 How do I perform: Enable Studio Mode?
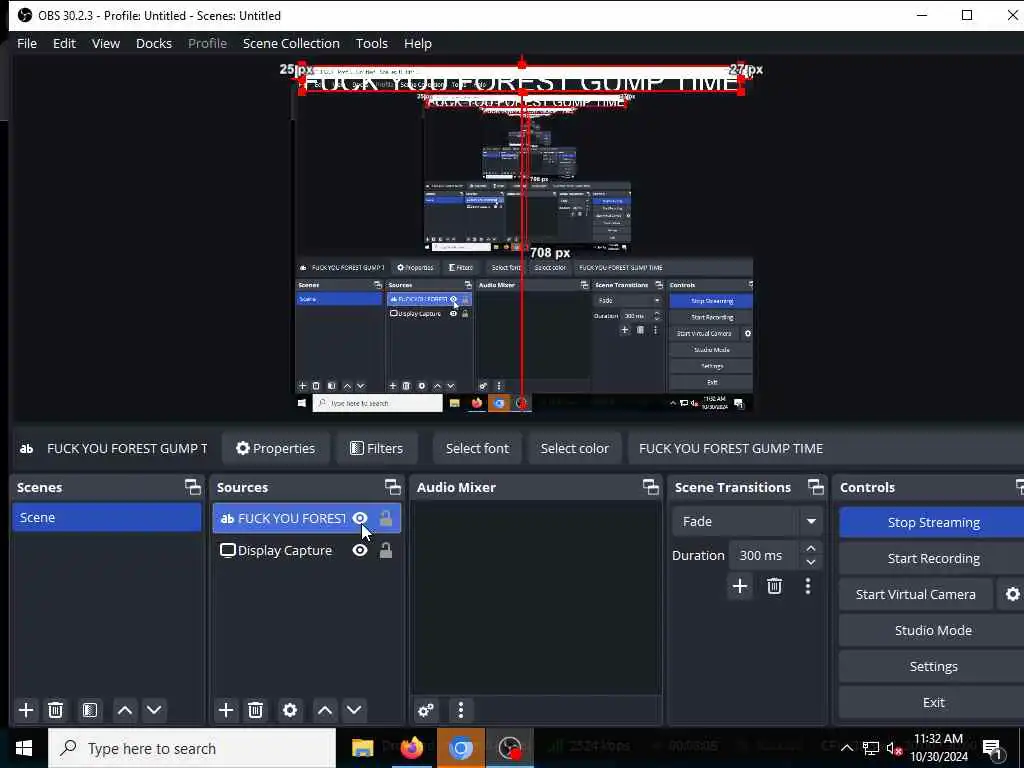coord(933,630)
